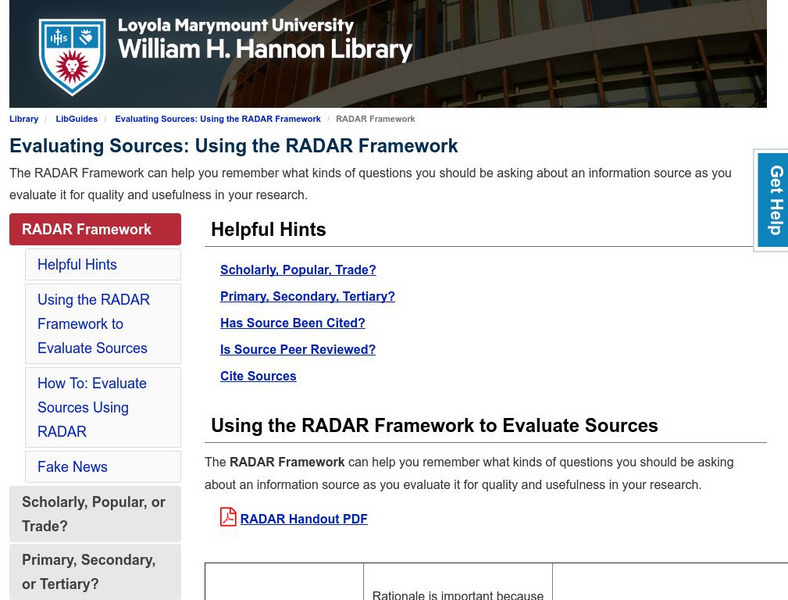Select the RADAR Framework sidebar tab

click(x=95, y=229)
